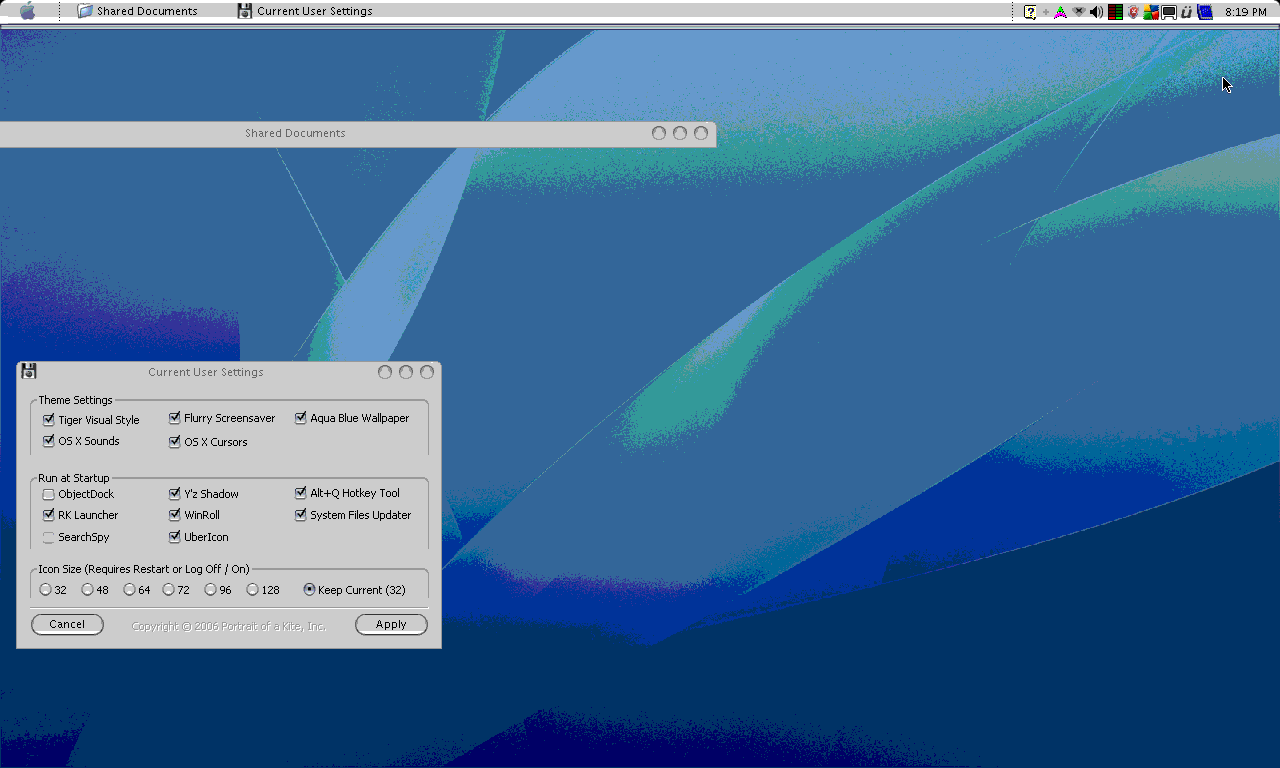
Task: Click the gray X diamond tray icon
Action: (1078, 12)
